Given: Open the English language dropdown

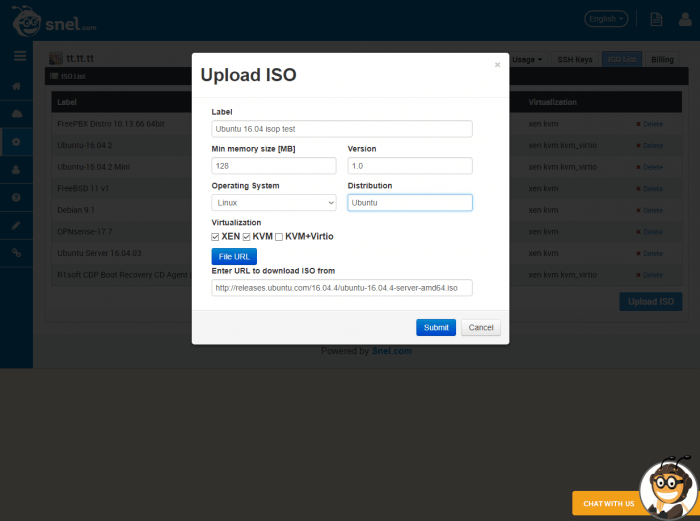Looking at the screenshot, I should pos(606,19).
